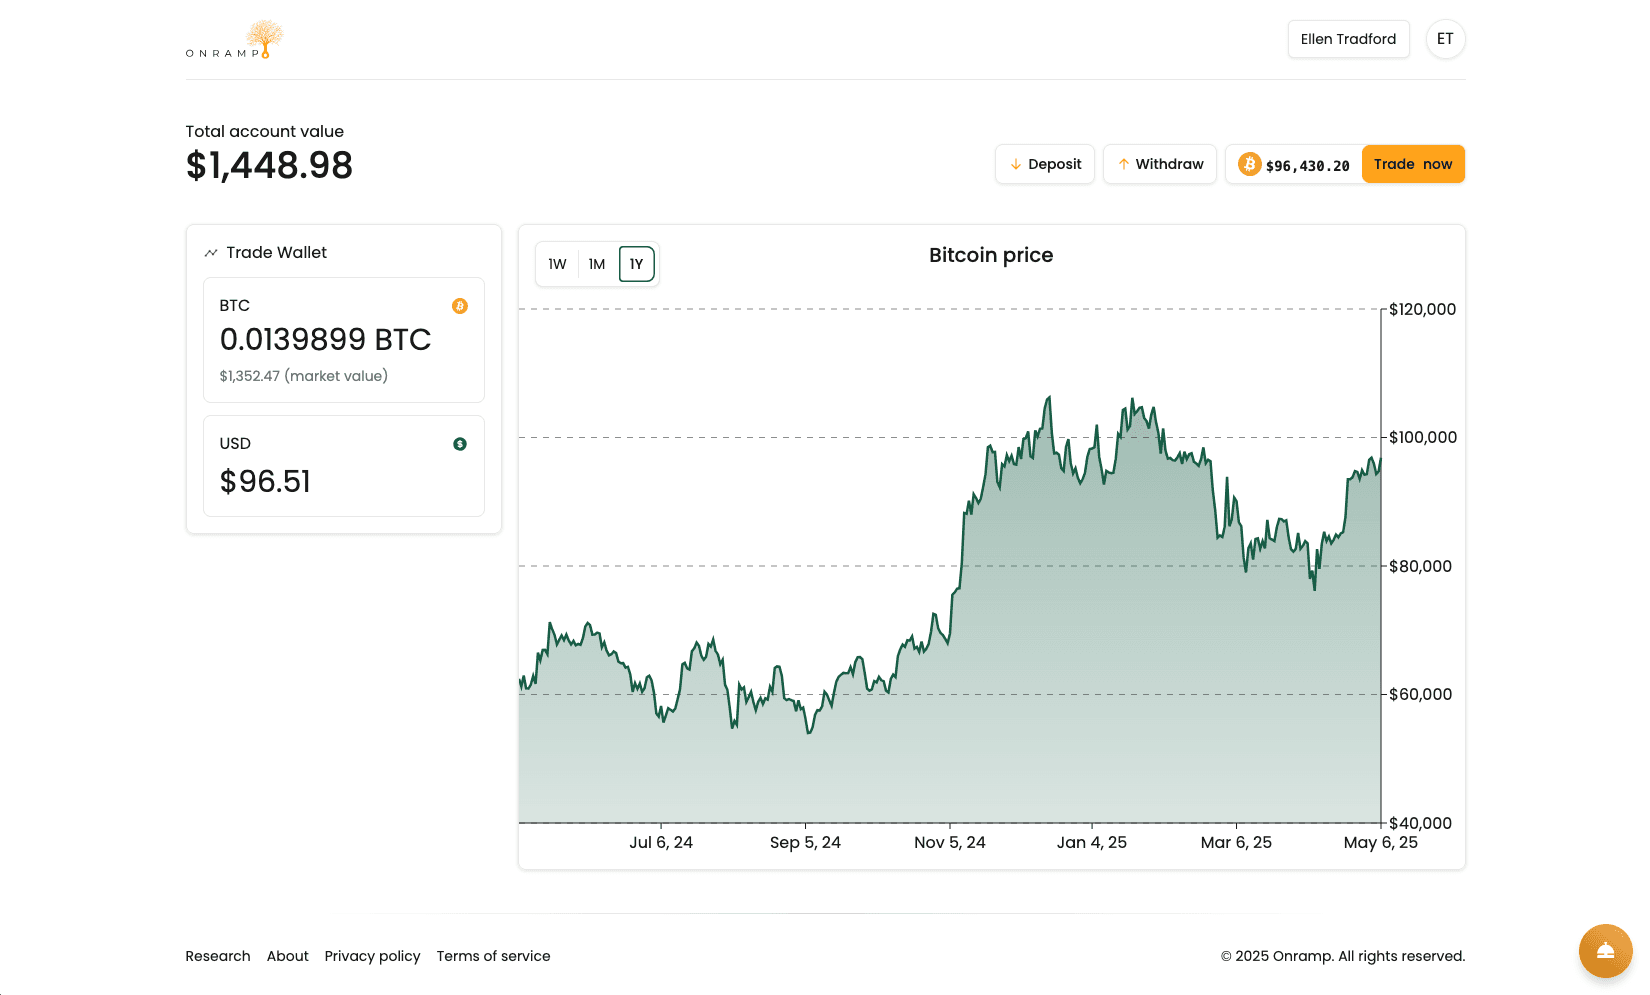Open the About footer link
This screenshot has width=1650, height=995.
288,956
